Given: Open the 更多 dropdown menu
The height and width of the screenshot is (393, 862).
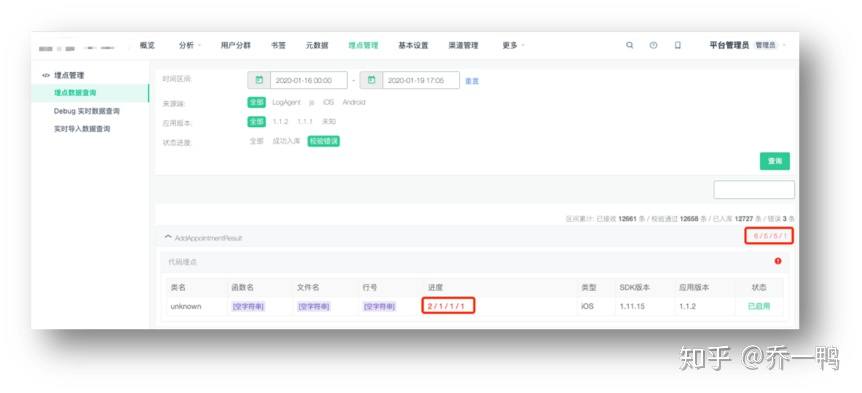Looking at the screenshot, I should 513,46.
